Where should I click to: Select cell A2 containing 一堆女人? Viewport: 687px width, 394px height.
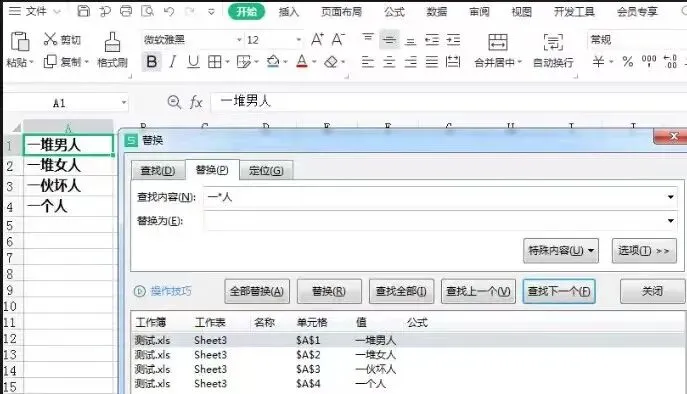68,165
